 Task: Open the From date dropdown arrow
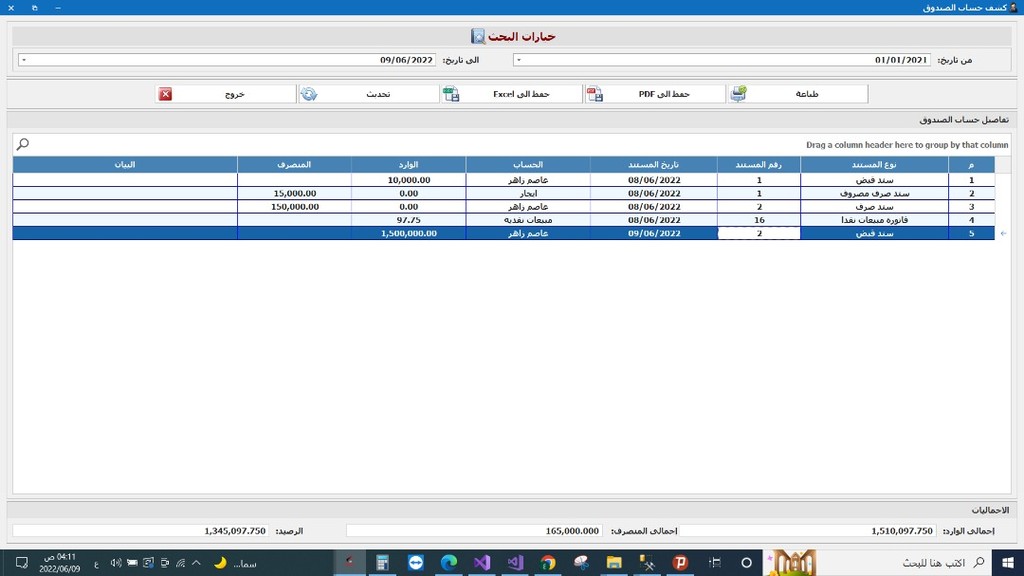pyautogui.click(x=519, y=60)
